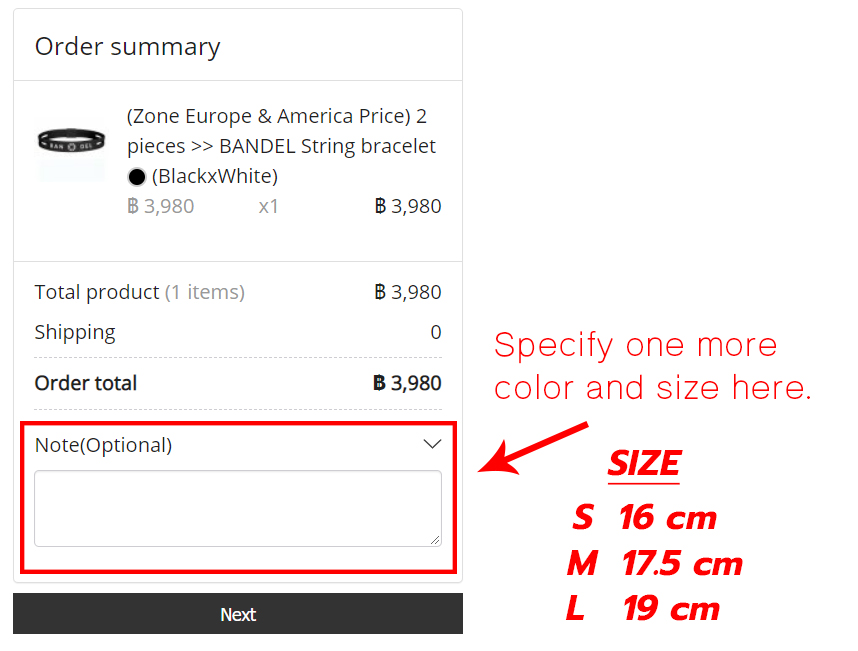Image resolution: width=858 pixels, height=651 pixels.
Task: Click the Order total amount ฿ 3,980
Action: pyautogui.click(x=407, y=383)
